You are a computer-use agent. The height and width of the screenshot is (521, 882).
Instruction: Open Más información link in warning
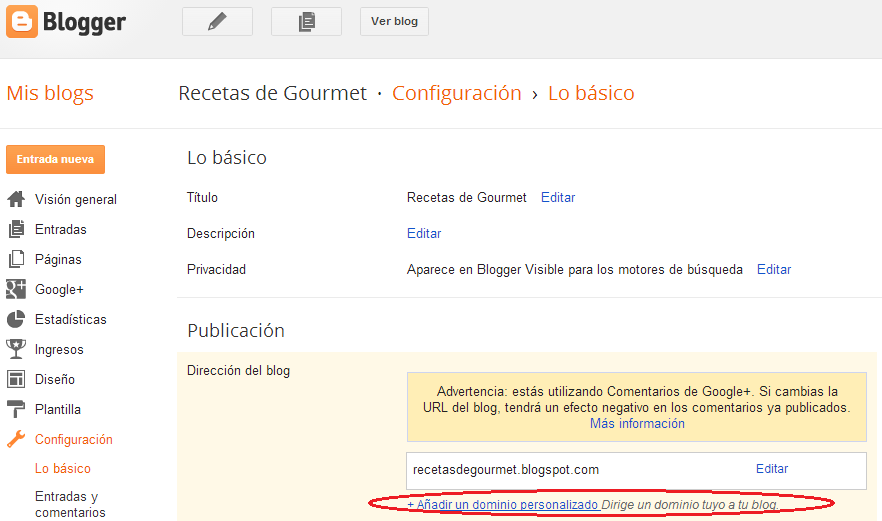pyautogui.click(x=637, y=424)
